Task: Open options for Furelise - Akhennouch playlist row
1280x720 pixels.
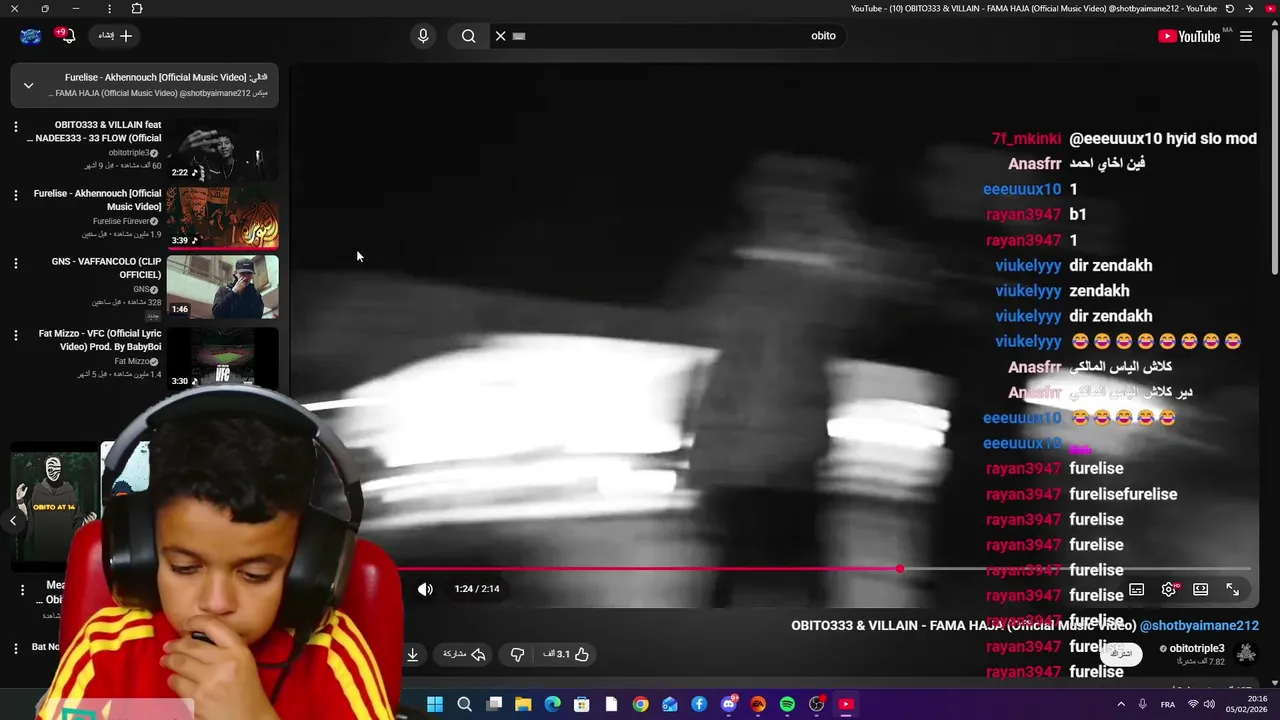Action: pos(15,195)
